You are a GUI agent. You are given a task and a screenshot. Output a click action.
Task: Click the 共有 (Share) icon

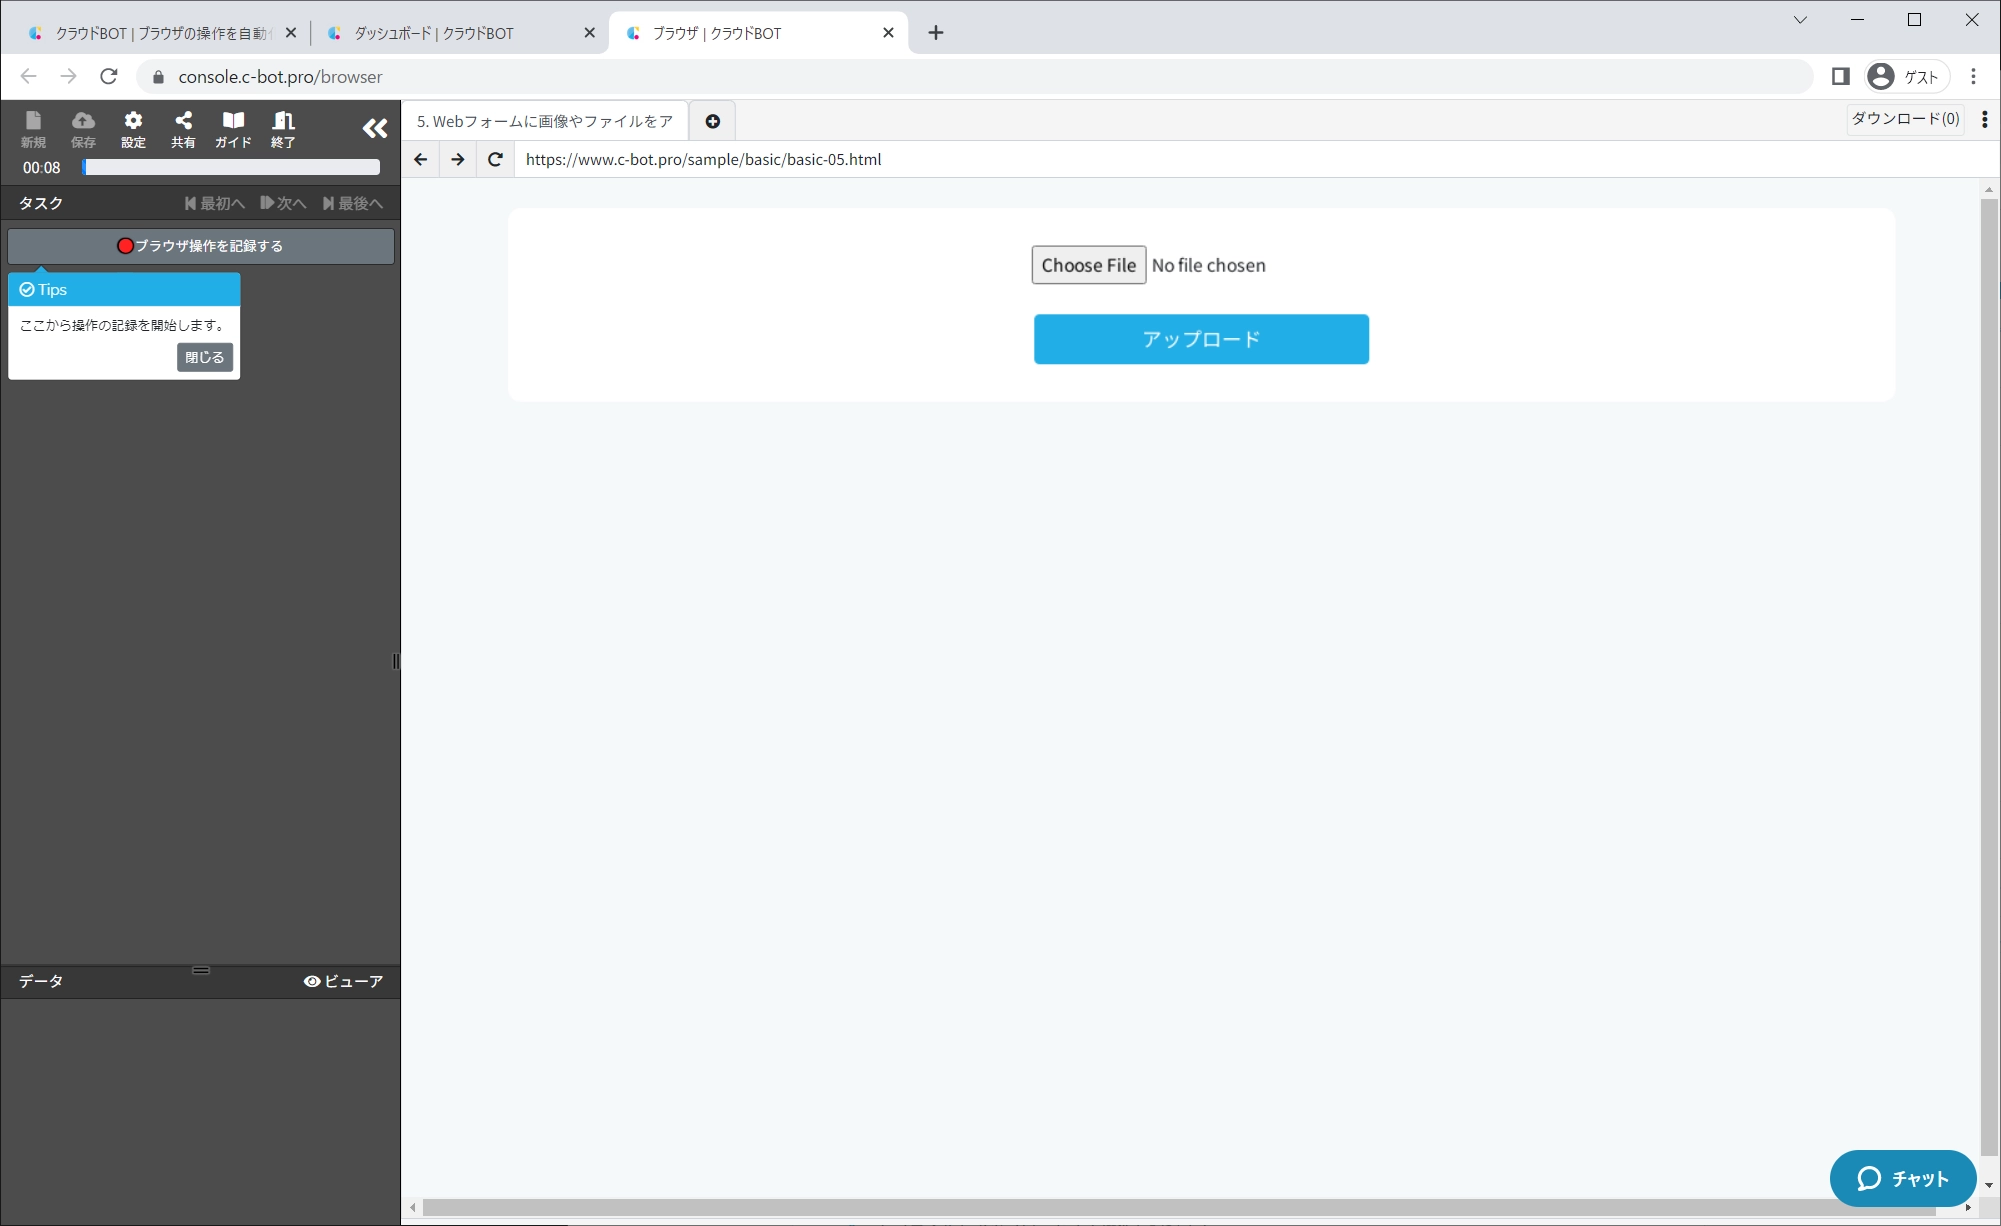pyautogui.click(x=183, y=129)
